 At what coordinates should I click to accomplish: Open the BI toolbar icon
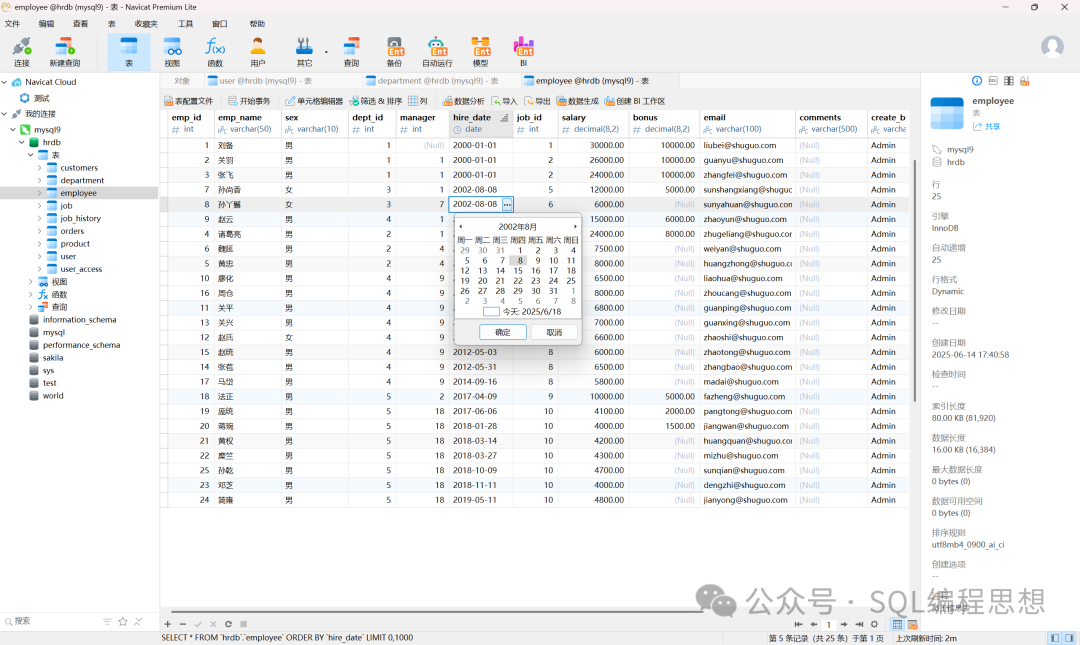(x=523, y=52)
